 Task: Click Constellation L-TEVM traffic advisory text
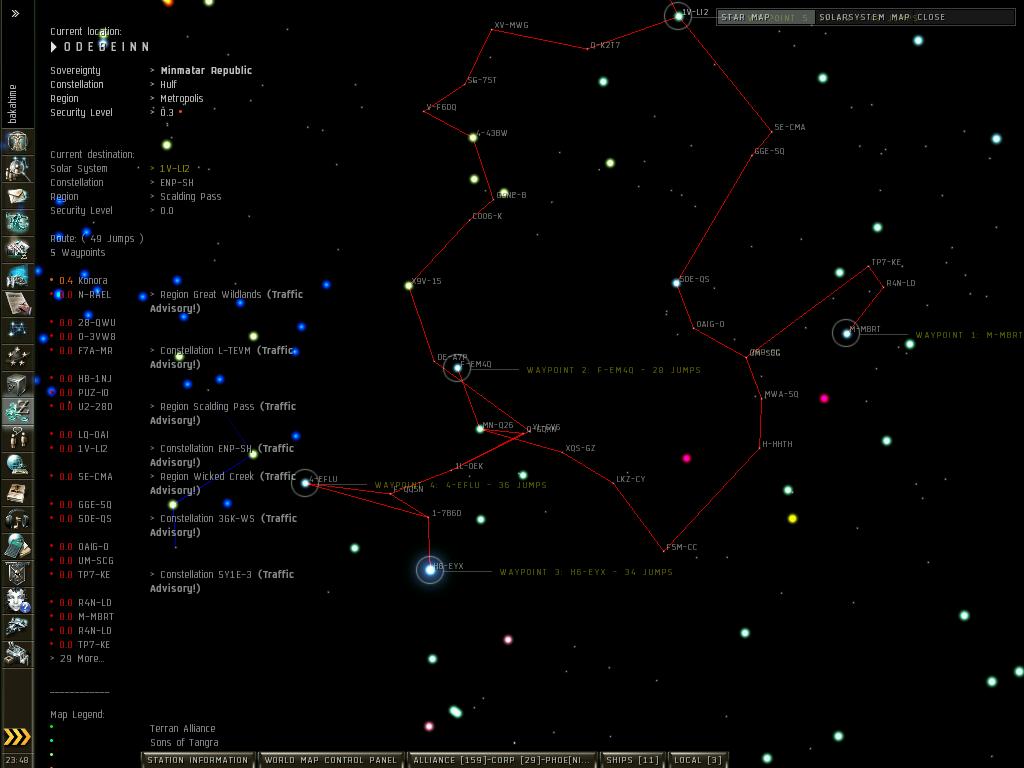(223, 357)
